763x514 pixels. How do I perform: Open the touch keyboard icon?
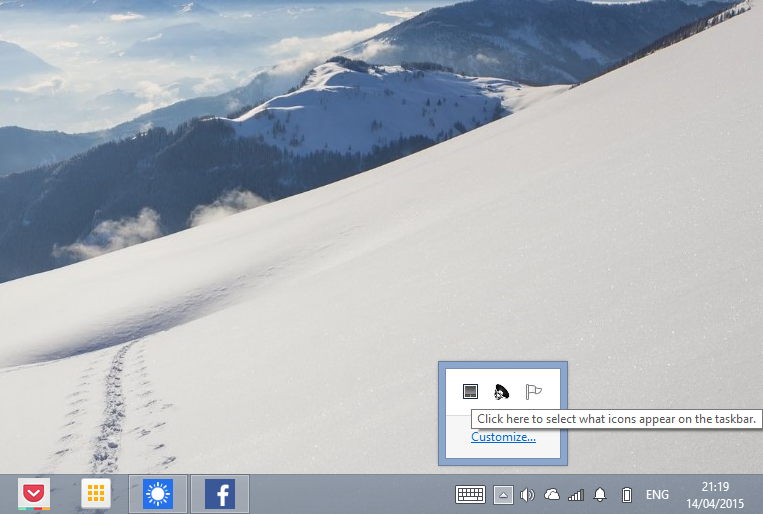(470, 495)
